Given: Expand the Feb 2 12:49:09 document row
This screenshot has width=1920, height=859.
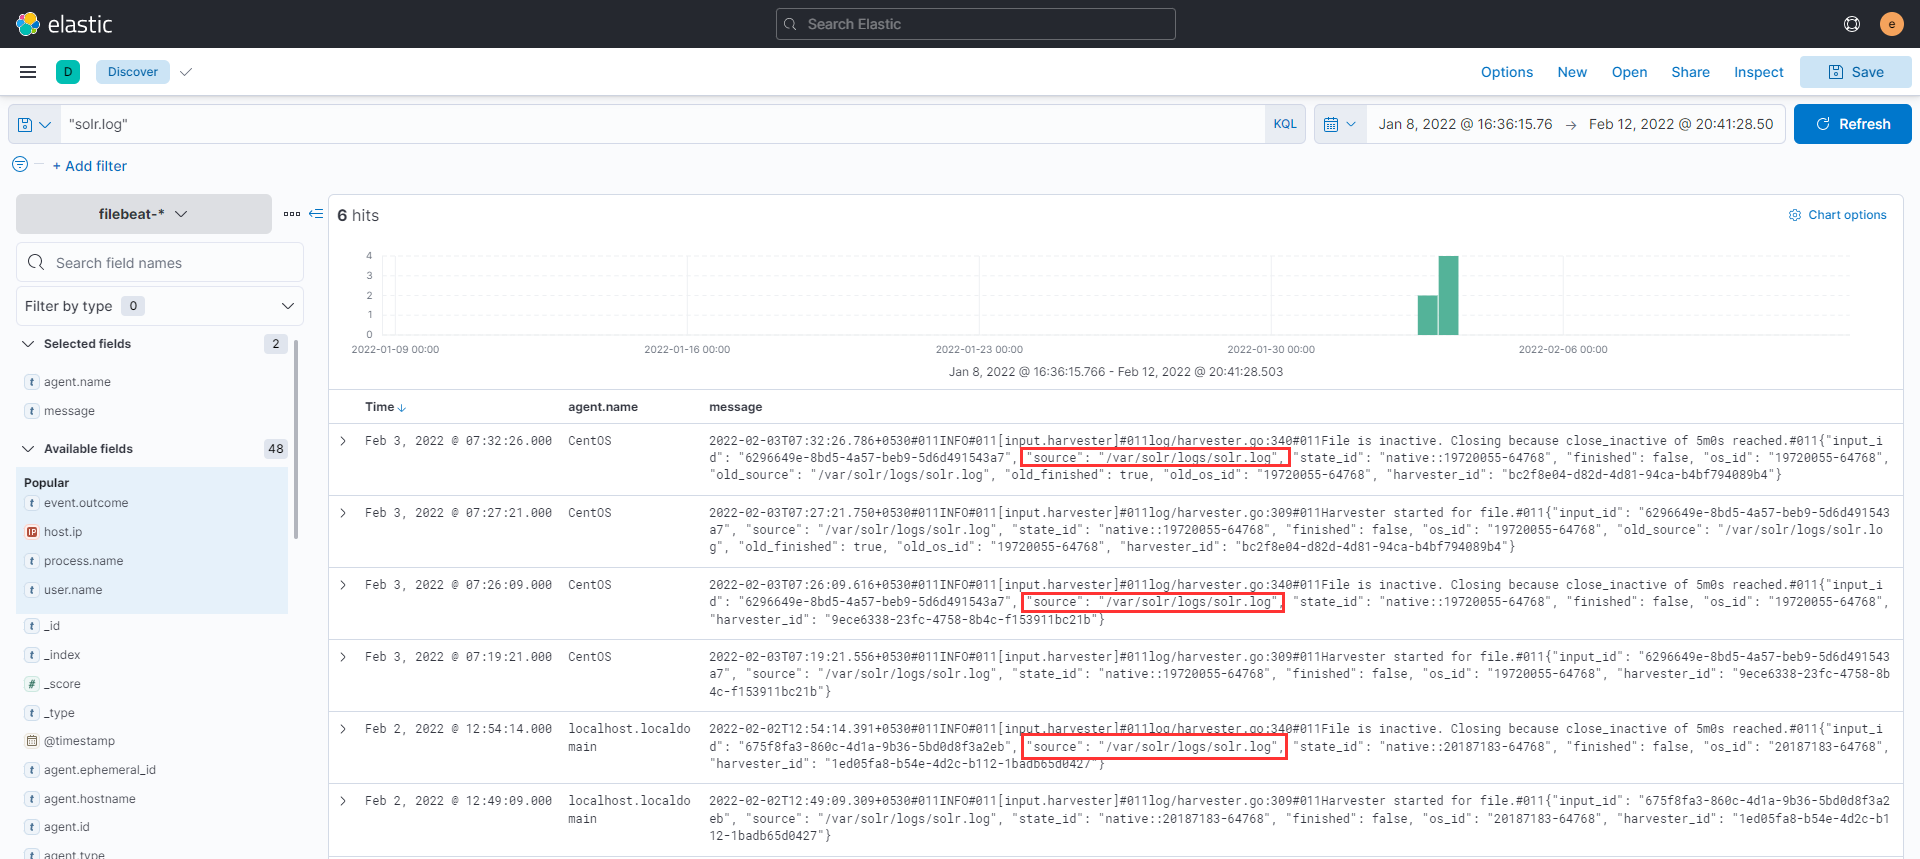Looking at the screenshot, I should tap(343, 801).
